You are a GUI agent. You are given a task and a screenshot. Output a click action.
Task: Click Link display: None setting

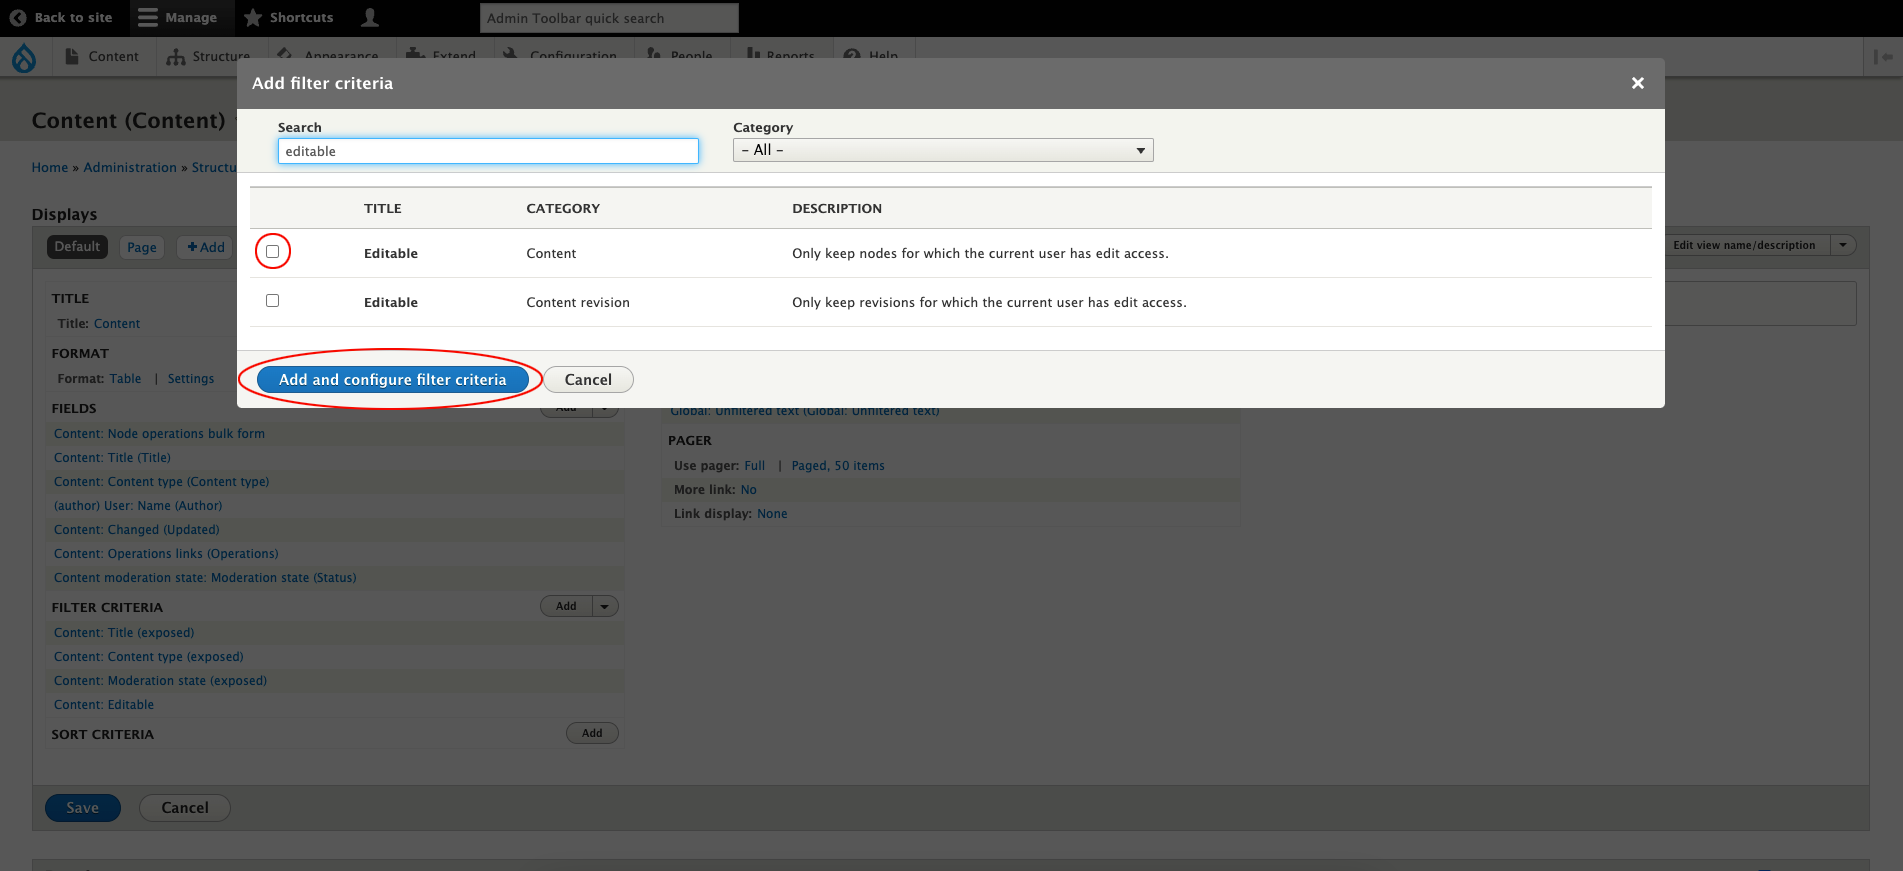tap(772, 514)
